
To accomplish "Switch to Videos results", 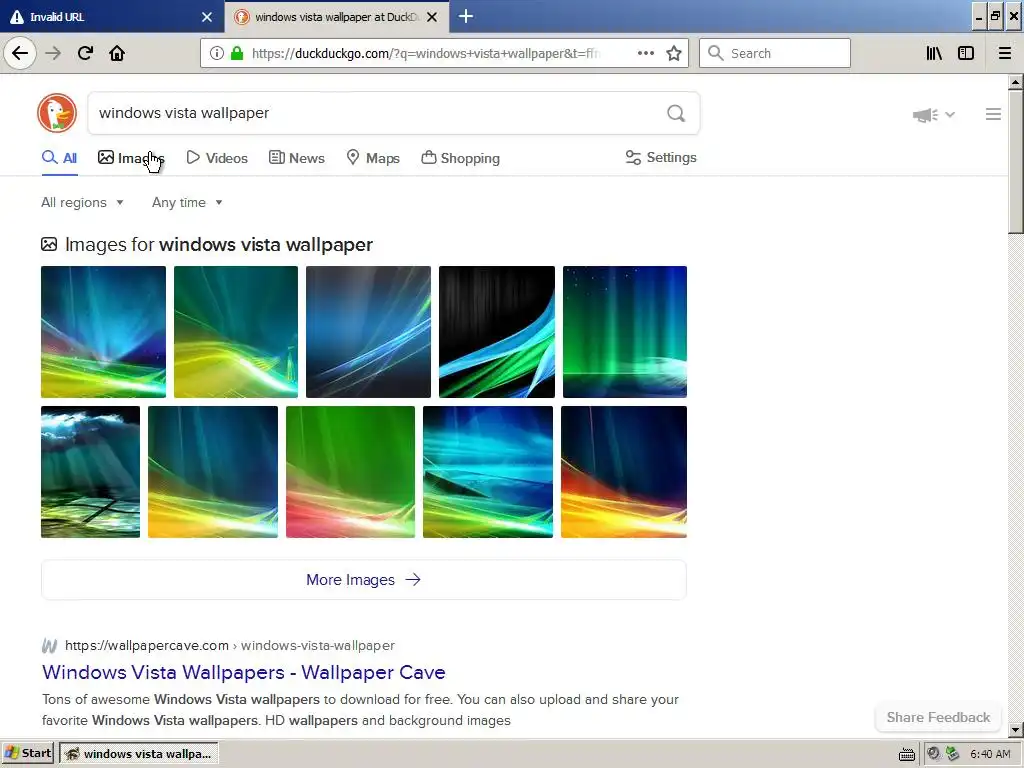I will point(217,157).
